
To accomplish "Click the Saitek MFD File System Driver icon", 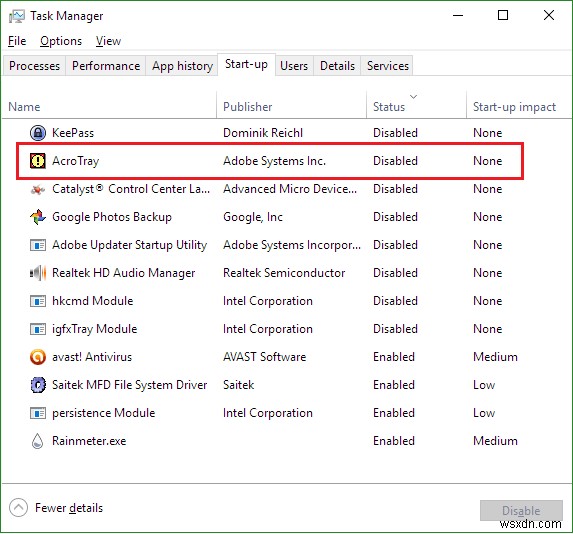I will [x=38, y=385].
